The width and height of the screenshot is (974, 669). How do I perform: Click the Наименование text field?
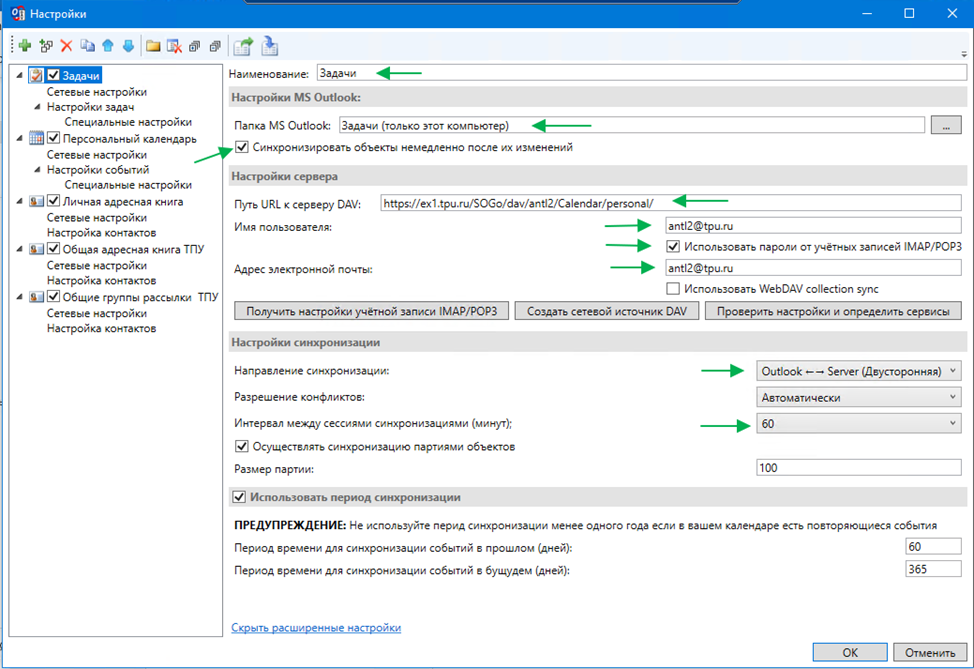tap(641, 73)
